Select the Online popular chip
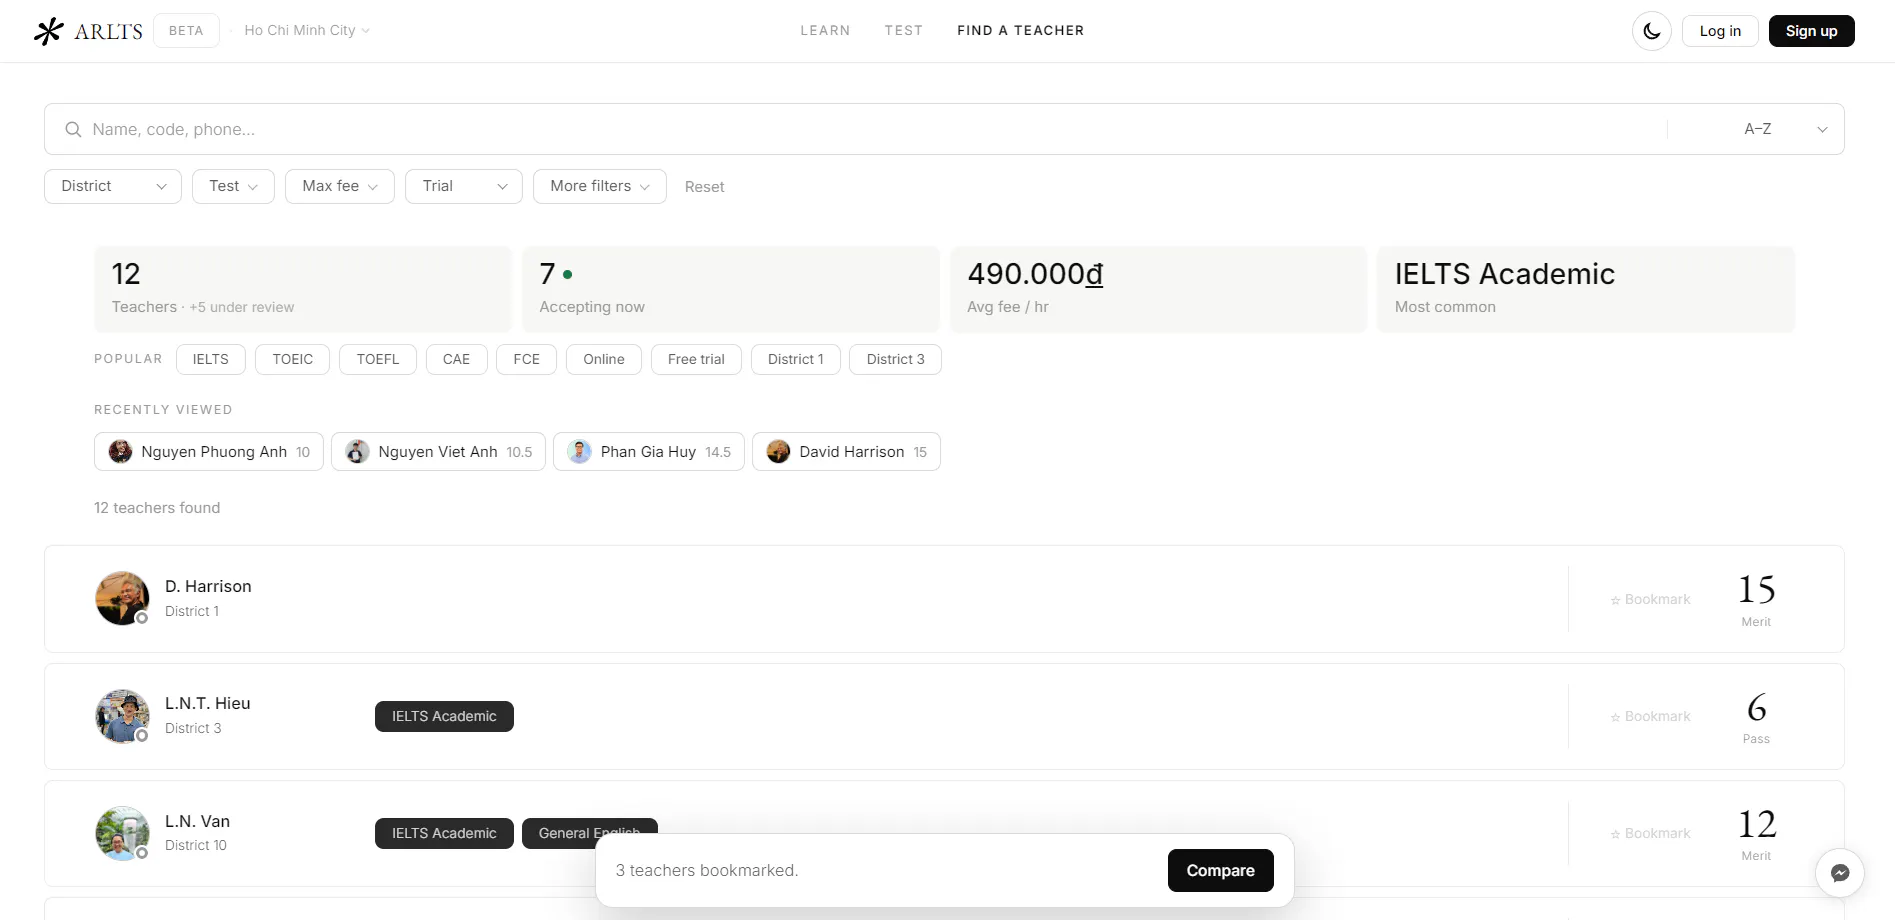1895x920 pixels. tap(604, 359)
